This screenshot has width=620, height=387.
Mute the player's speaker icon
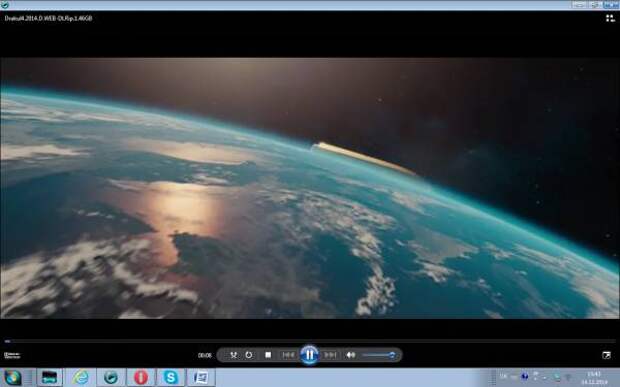(351, 355)
